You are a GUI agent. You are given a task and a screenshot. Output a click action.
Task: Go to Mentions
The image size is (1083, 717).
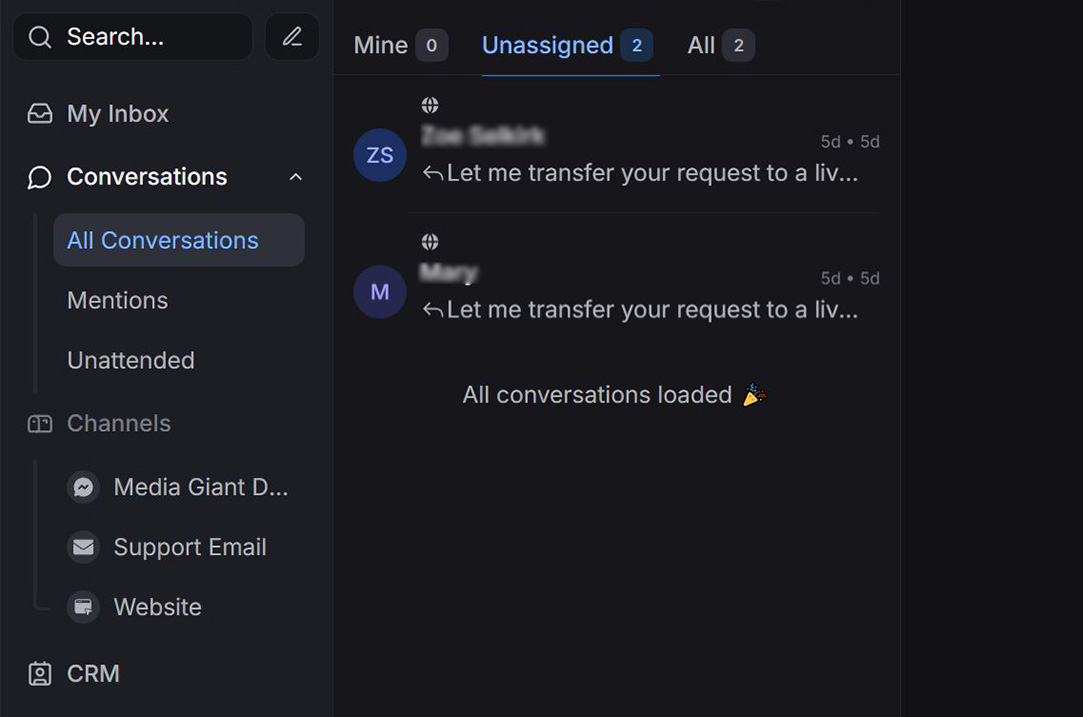point(117,300)
